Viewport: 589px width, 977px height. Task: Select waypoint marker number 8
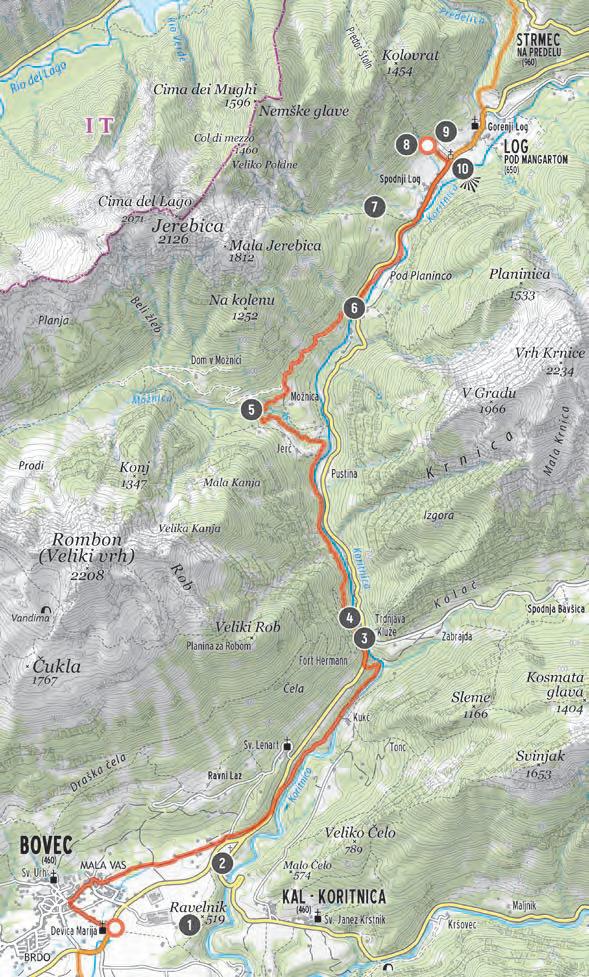[406, 146]
